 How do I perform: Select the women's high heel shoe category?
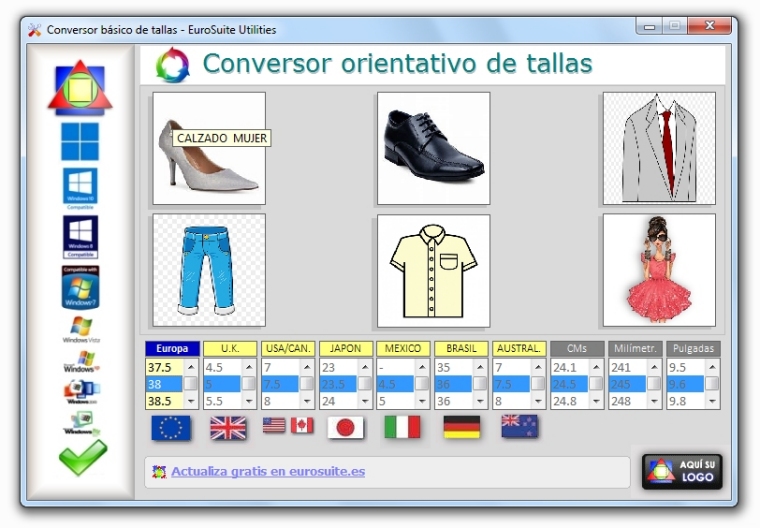(x=208, y=148)
